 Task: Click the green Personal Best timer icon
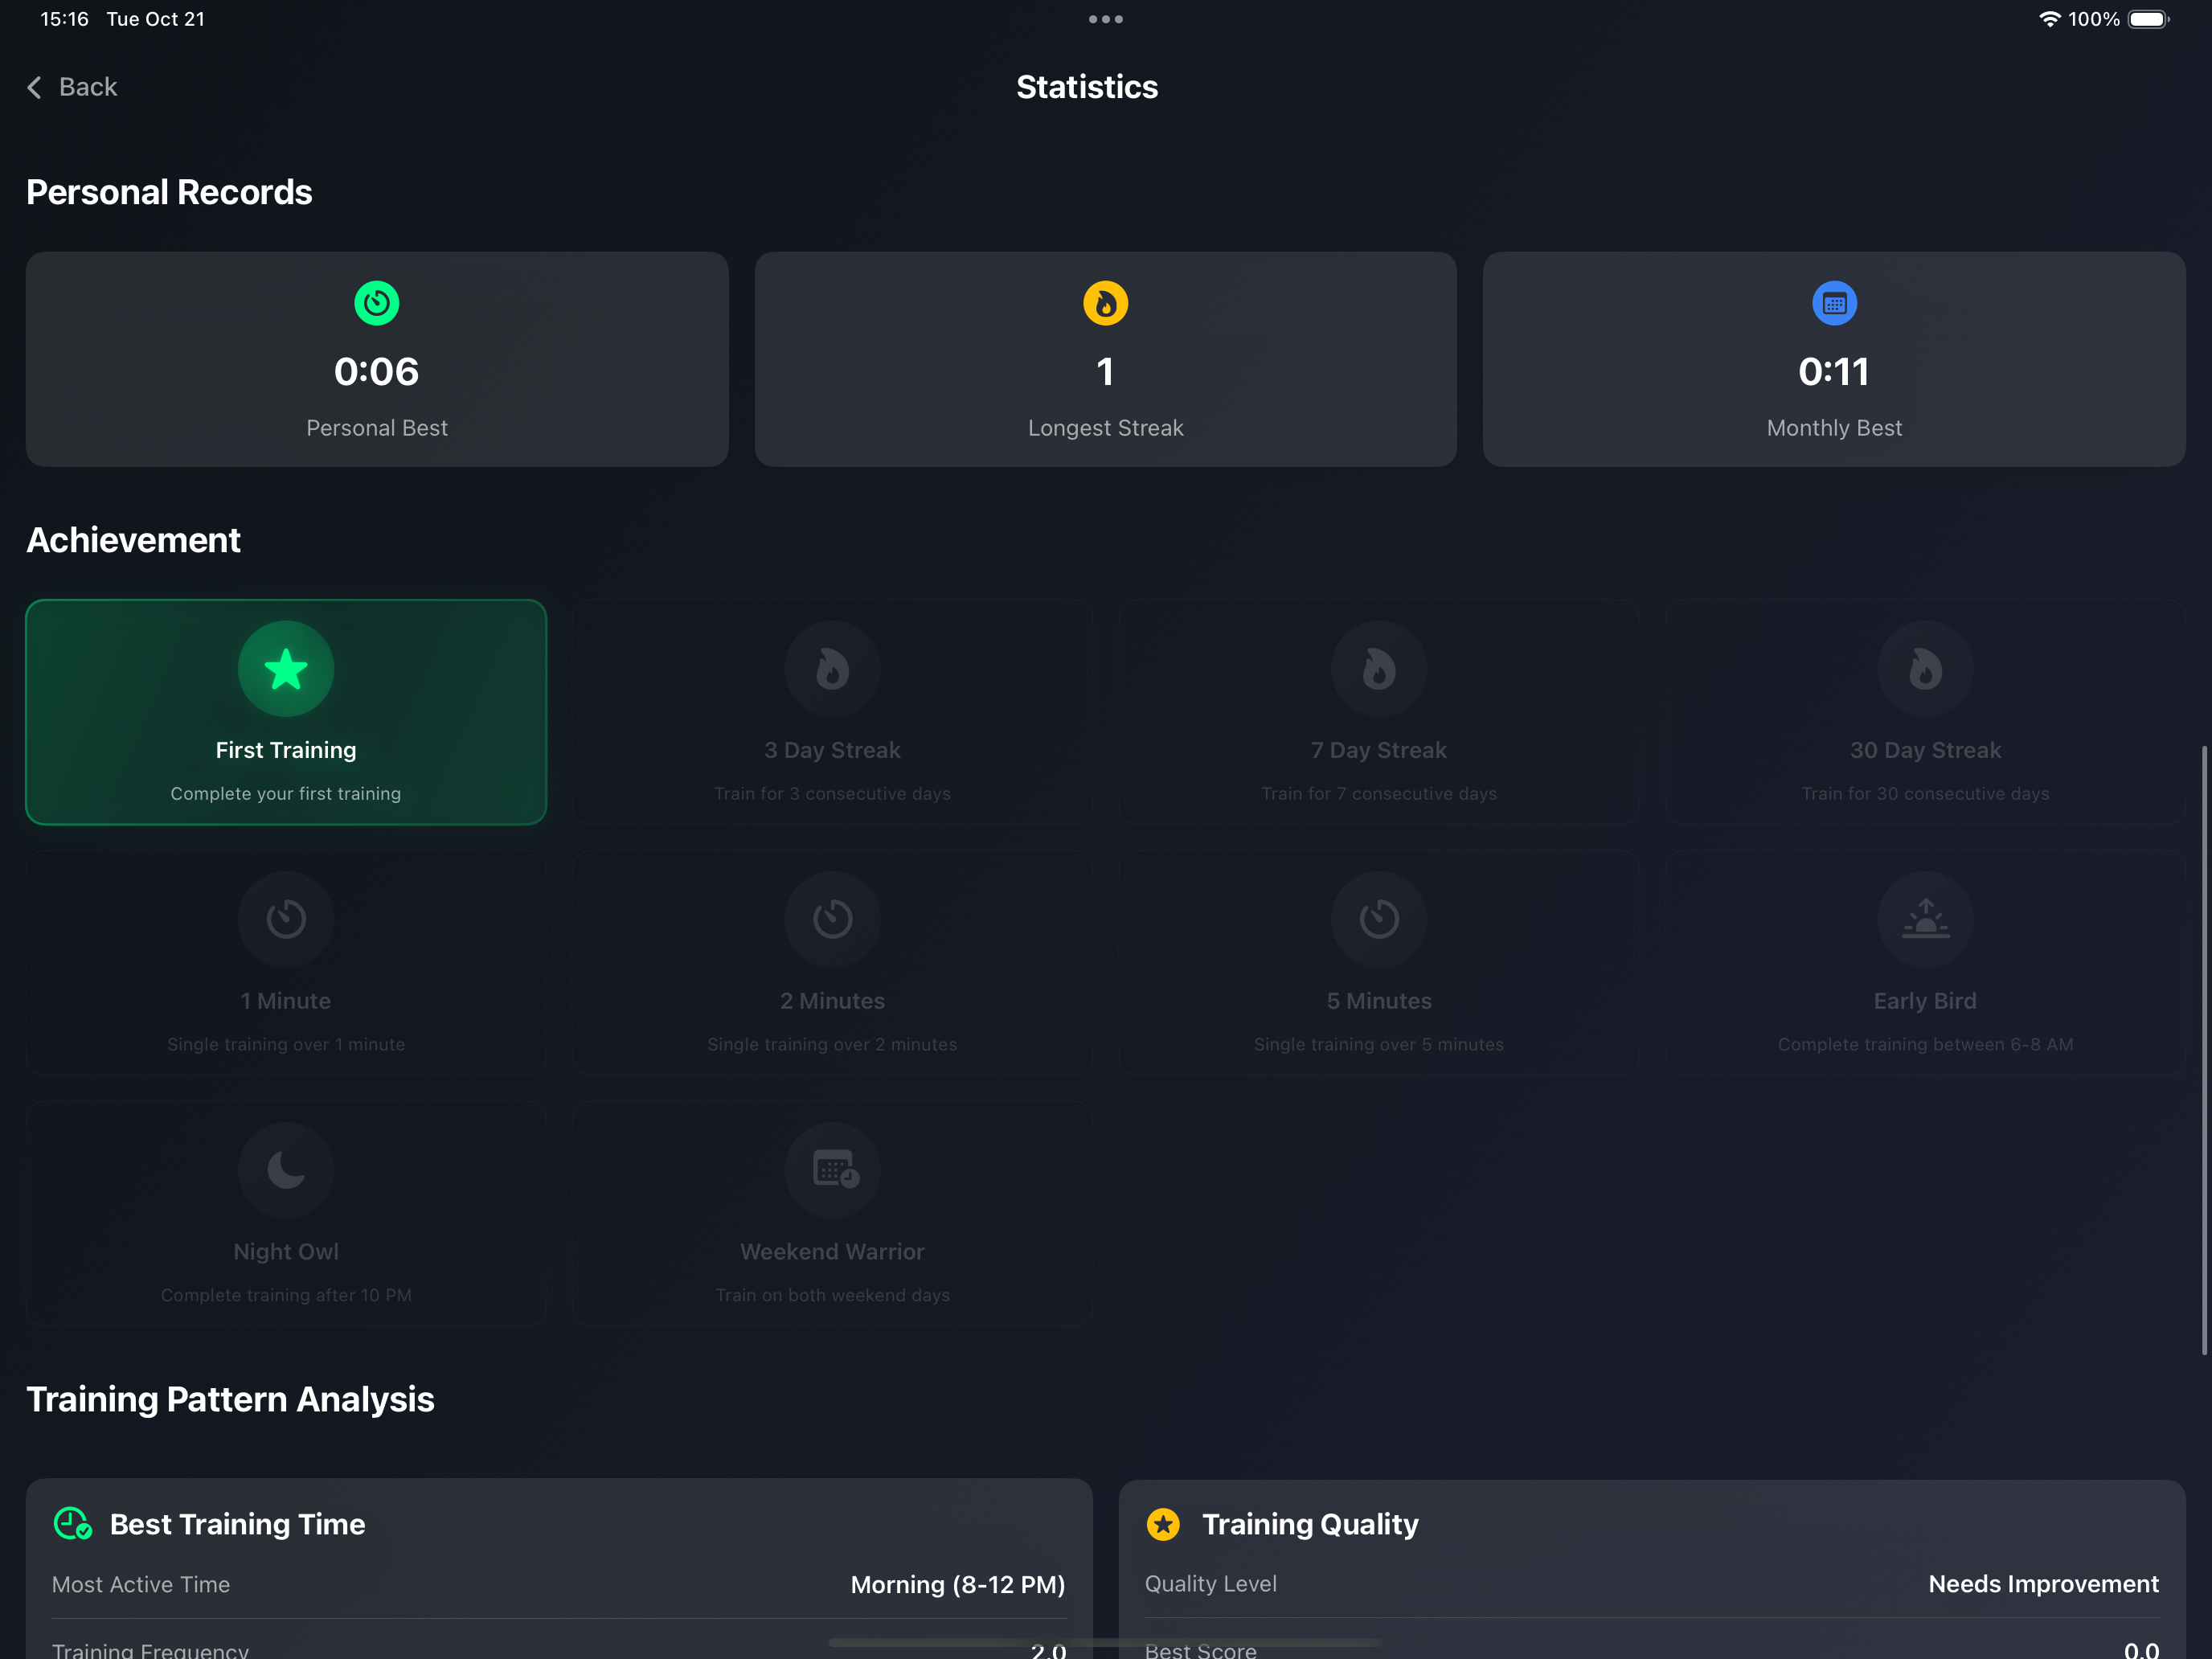click(x=377, y=303)
